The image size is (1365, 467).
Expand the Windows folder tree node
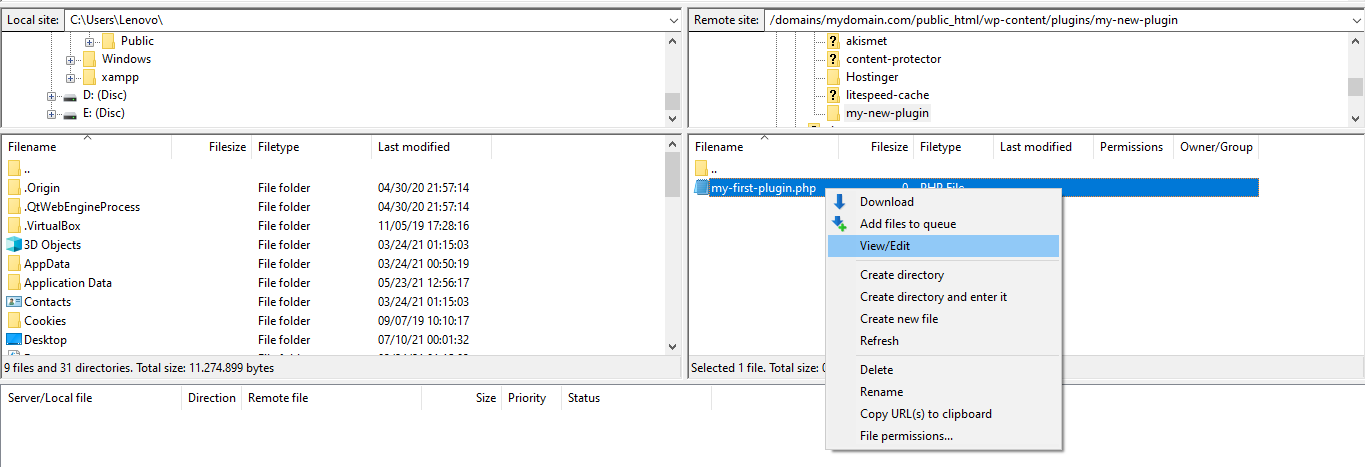pos(71,60)
